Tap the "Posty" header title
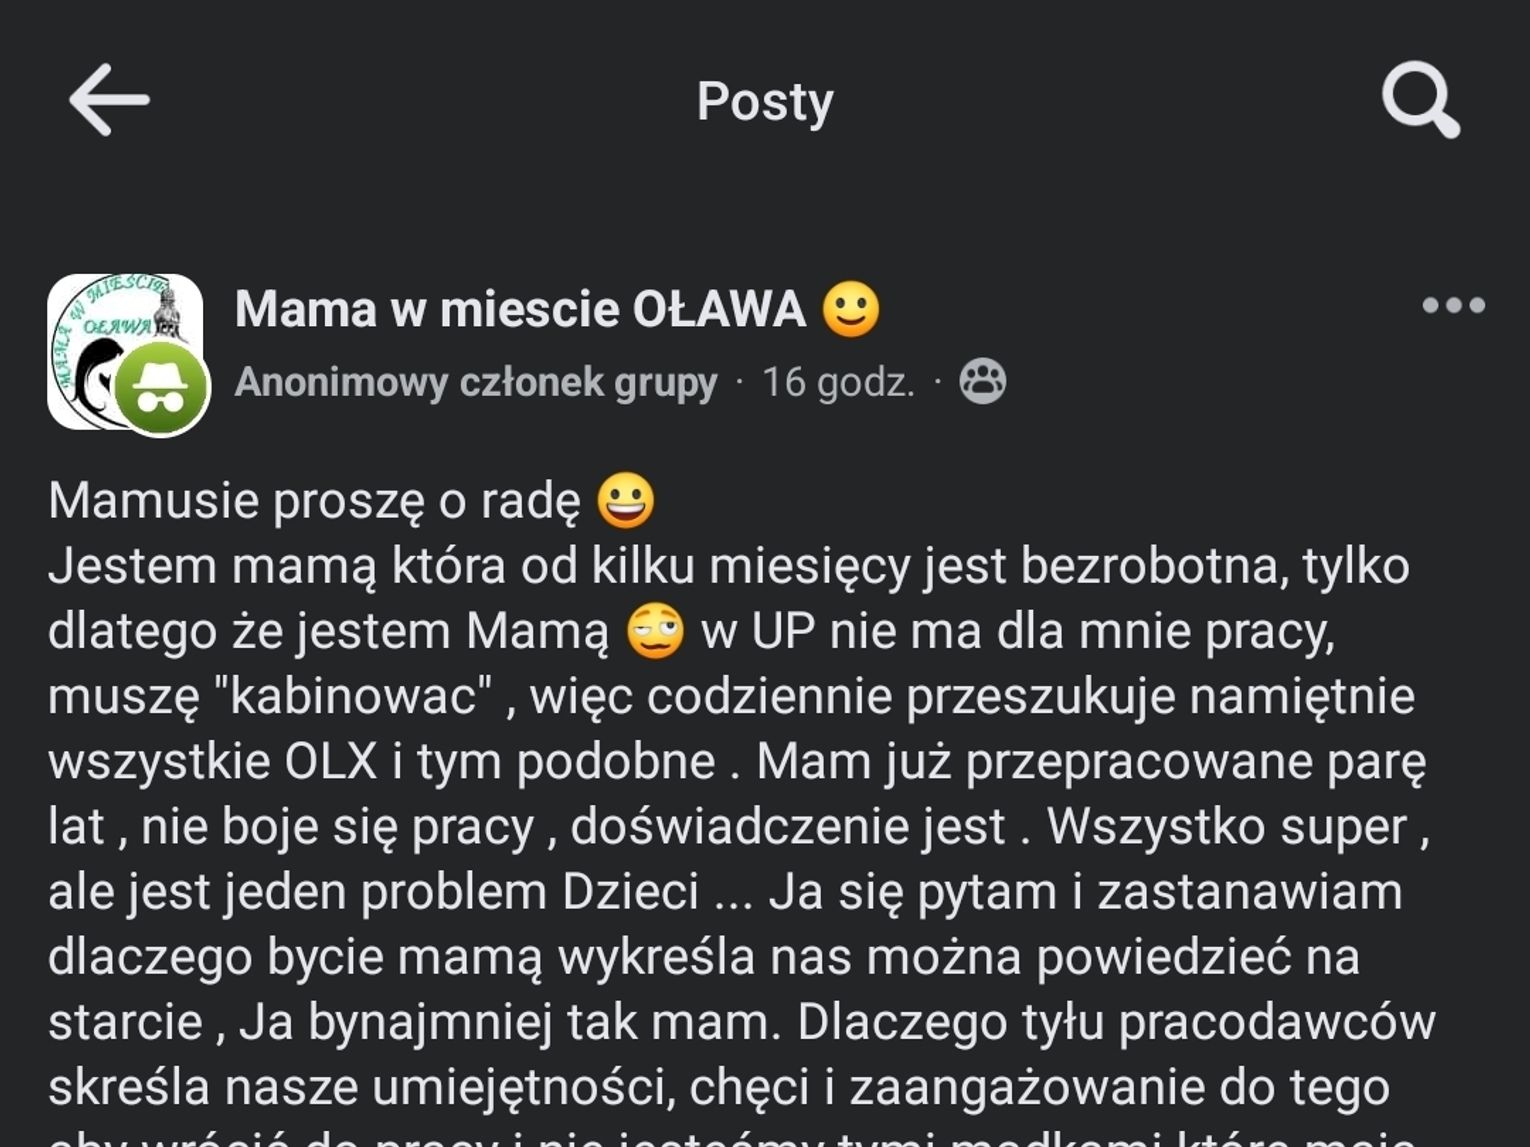Image resolution: width=1530 pixels, height=1147 pixels. click(765, 101)
